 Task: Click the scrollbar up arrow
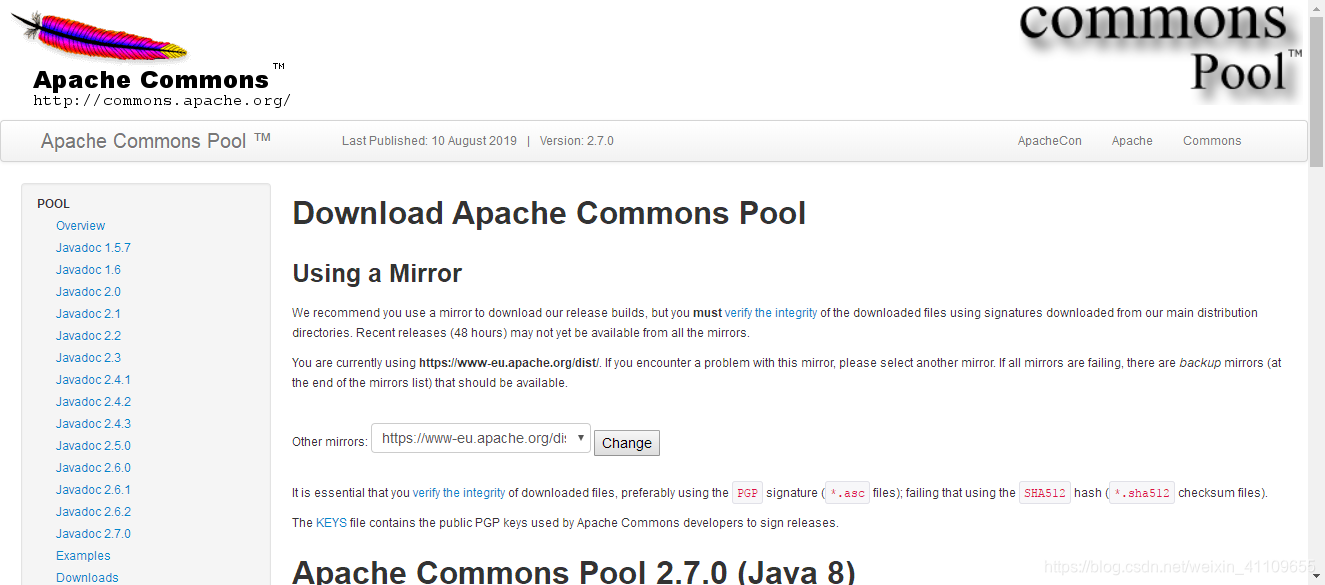point(1316,8)
